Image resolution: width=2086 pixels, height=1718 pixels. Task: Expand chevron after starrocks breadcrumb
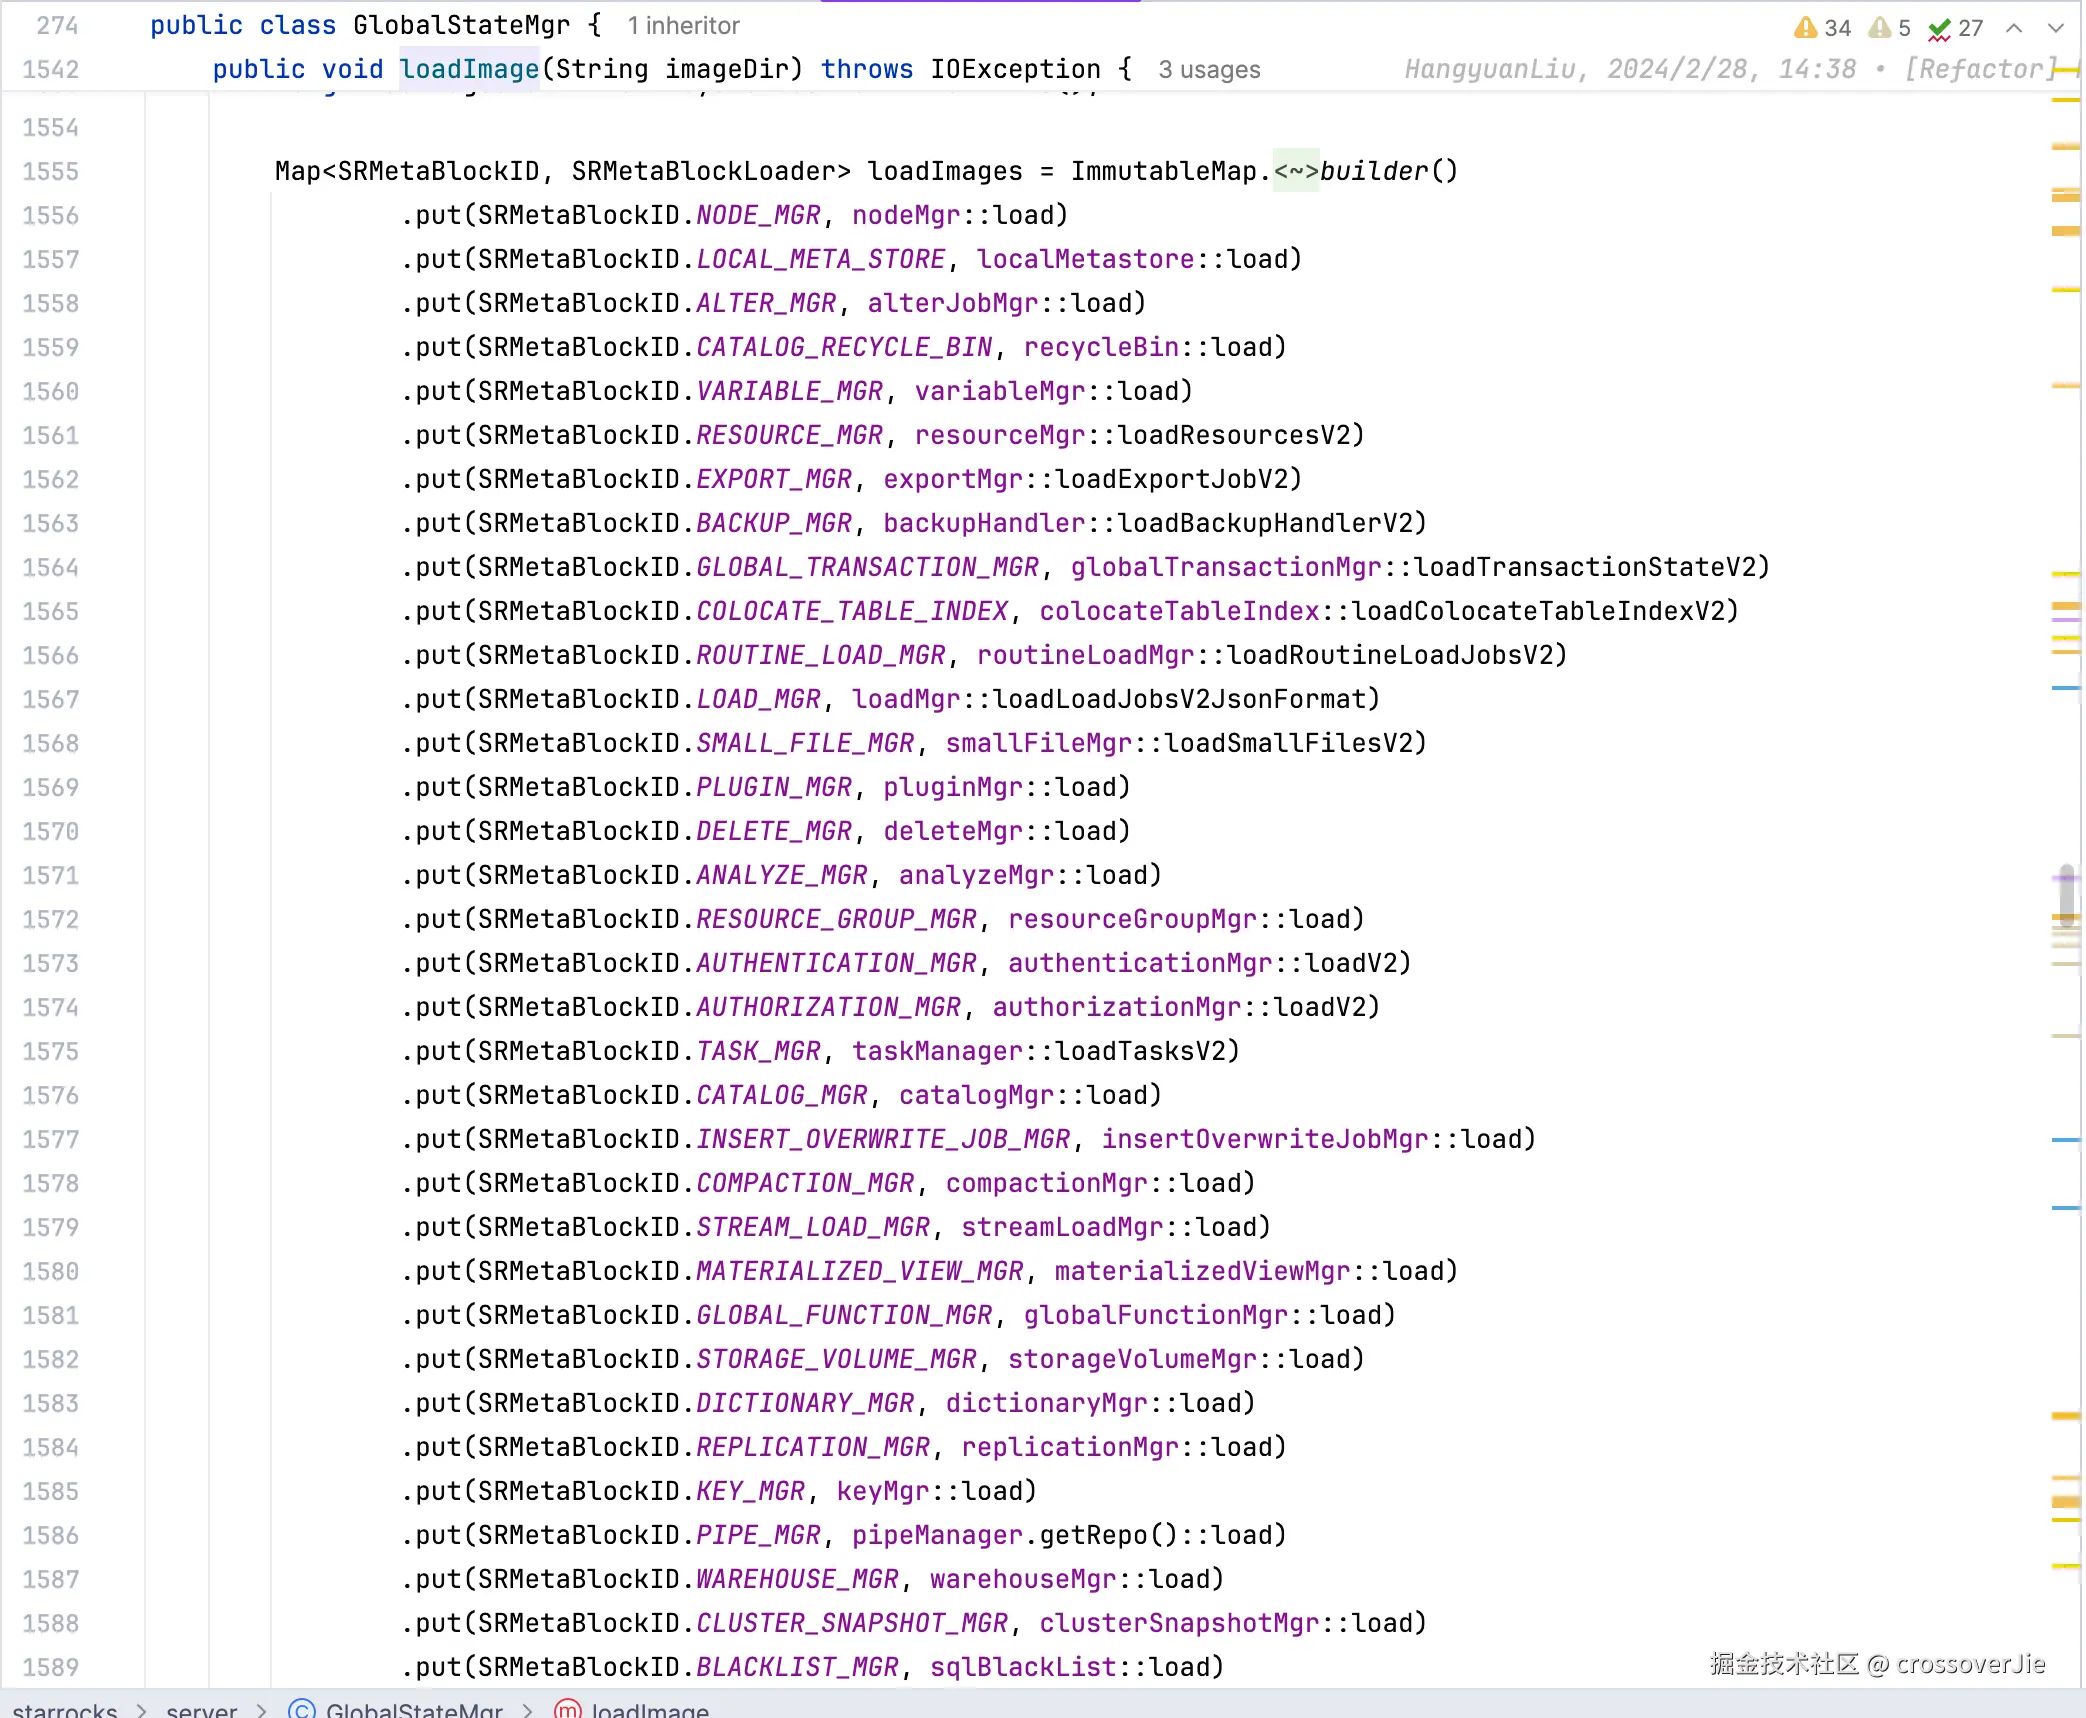(x=142, y=1709)
